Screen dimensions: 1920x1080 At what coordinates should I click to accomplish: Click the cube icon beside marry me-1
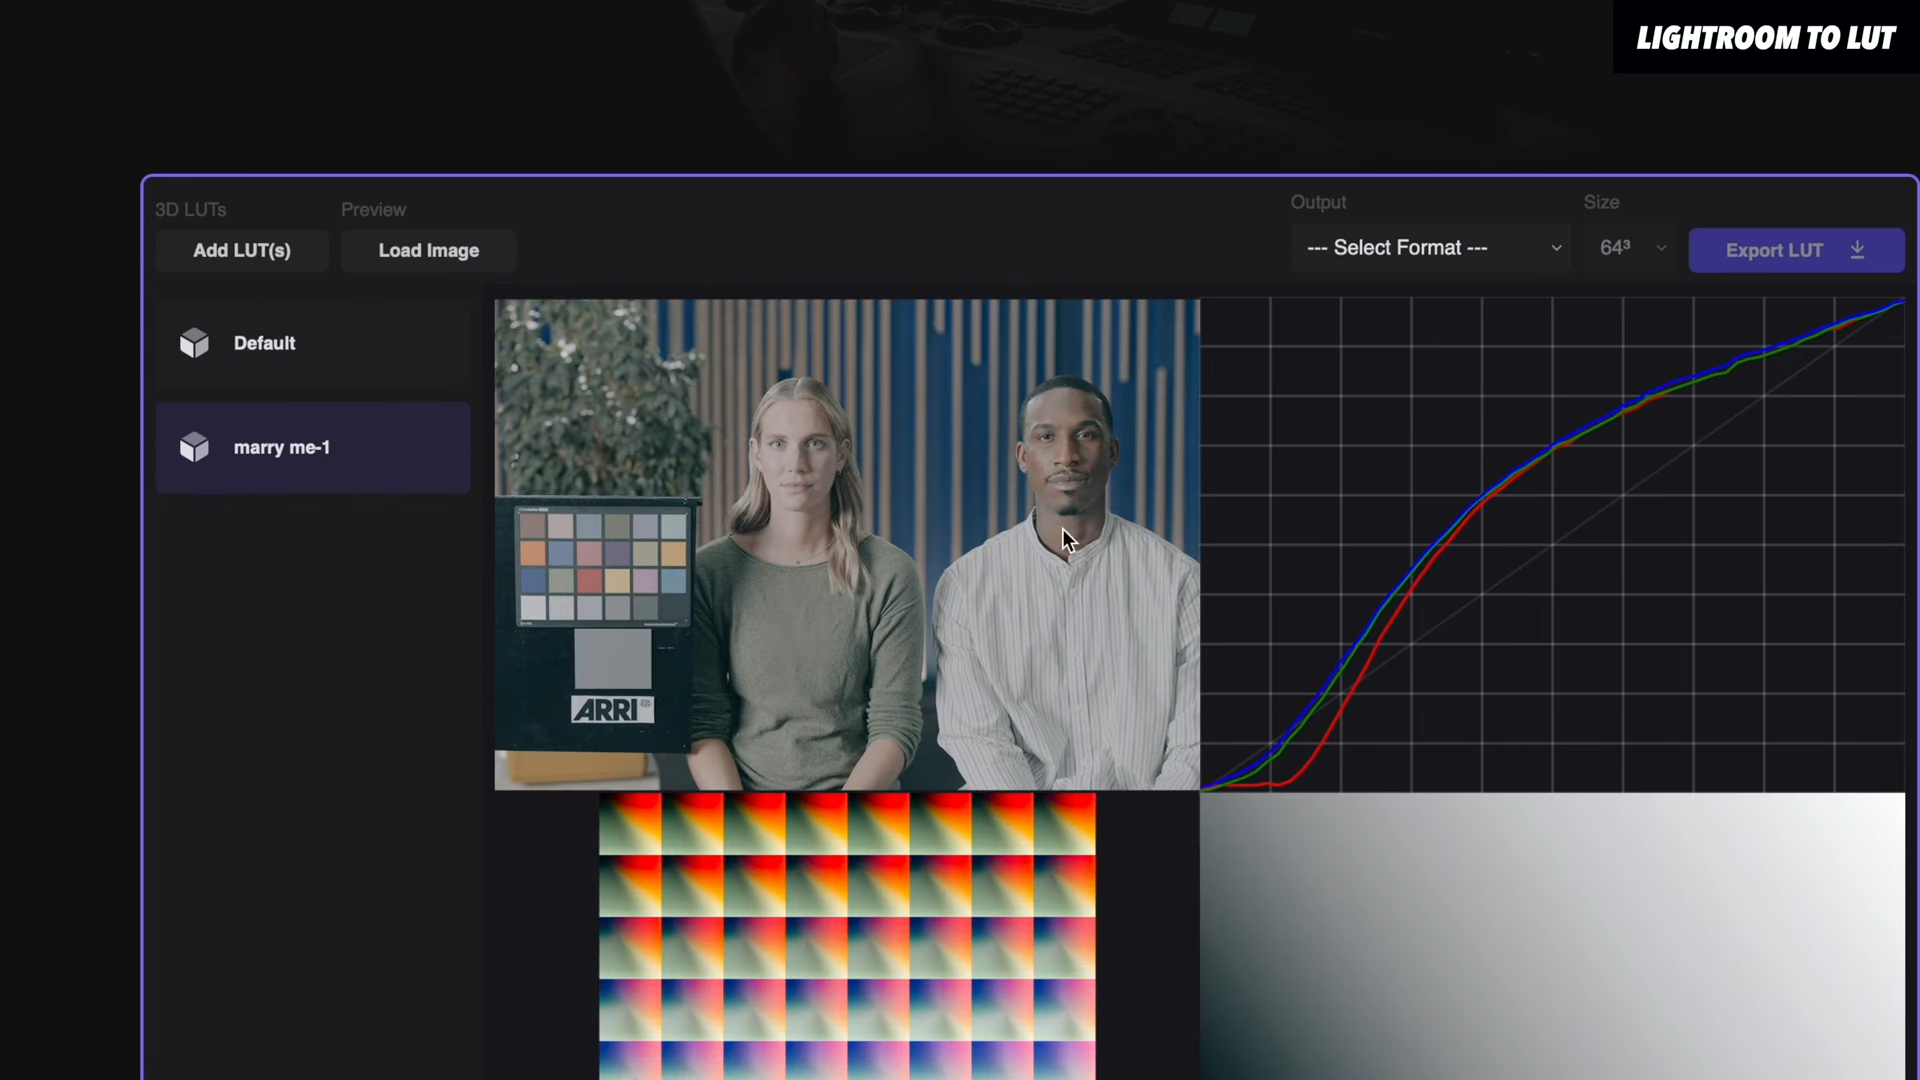(194, 447)
